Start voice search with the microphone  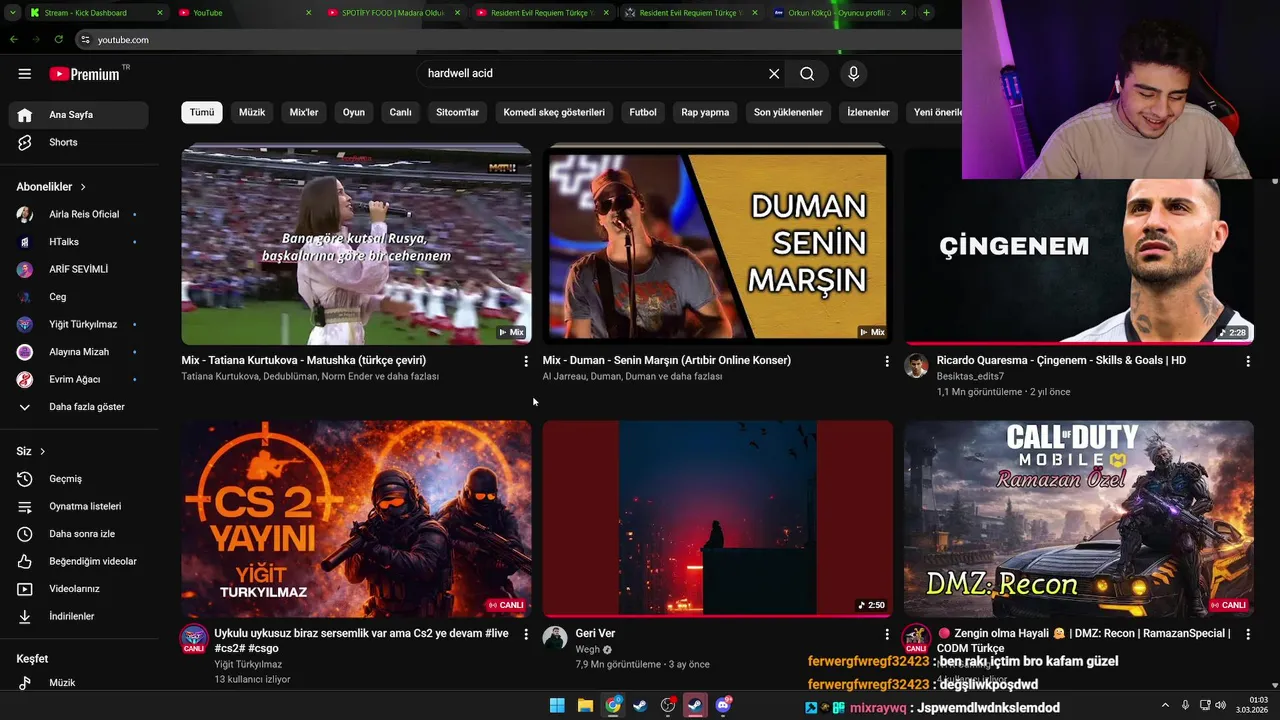(853, 73)
